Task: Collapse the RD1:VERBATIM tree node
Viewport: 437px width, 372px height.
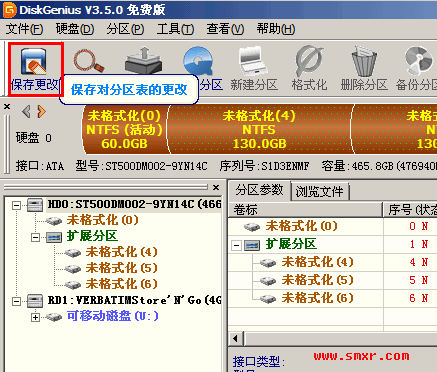Action: point(16,301)
